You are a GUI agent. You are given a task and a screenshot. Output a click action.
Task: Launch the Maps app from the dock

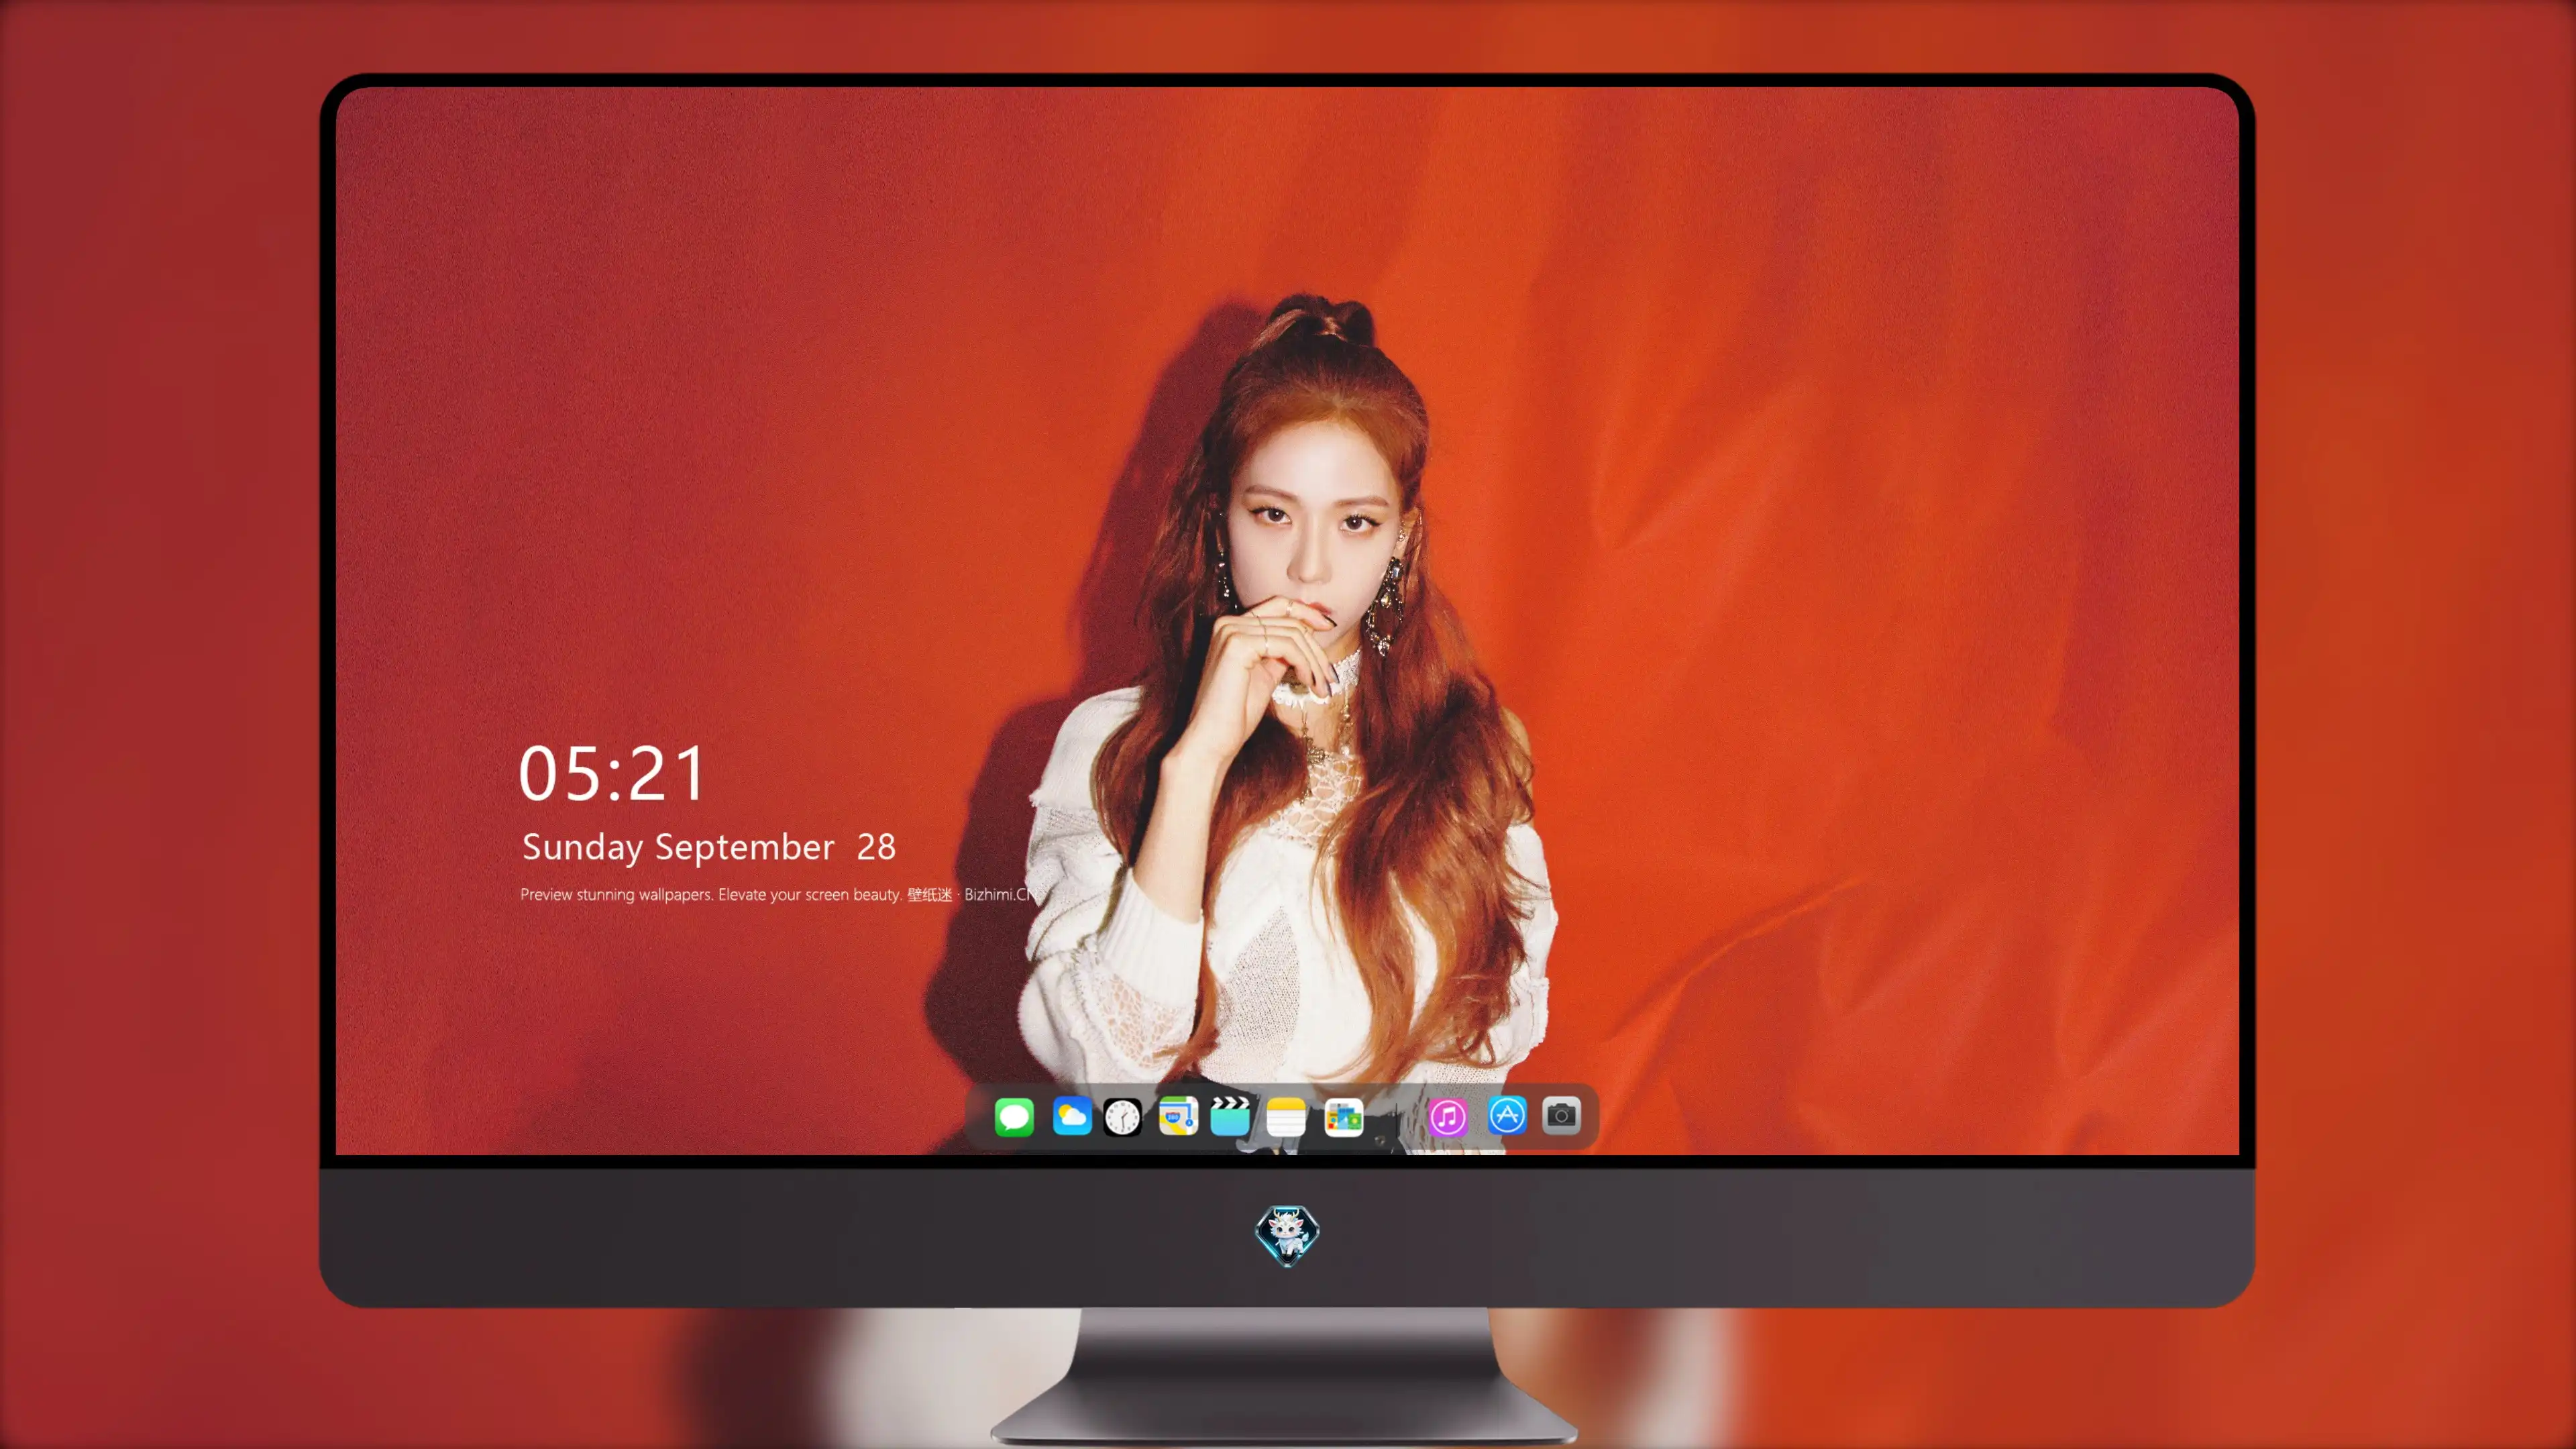1178,1116
